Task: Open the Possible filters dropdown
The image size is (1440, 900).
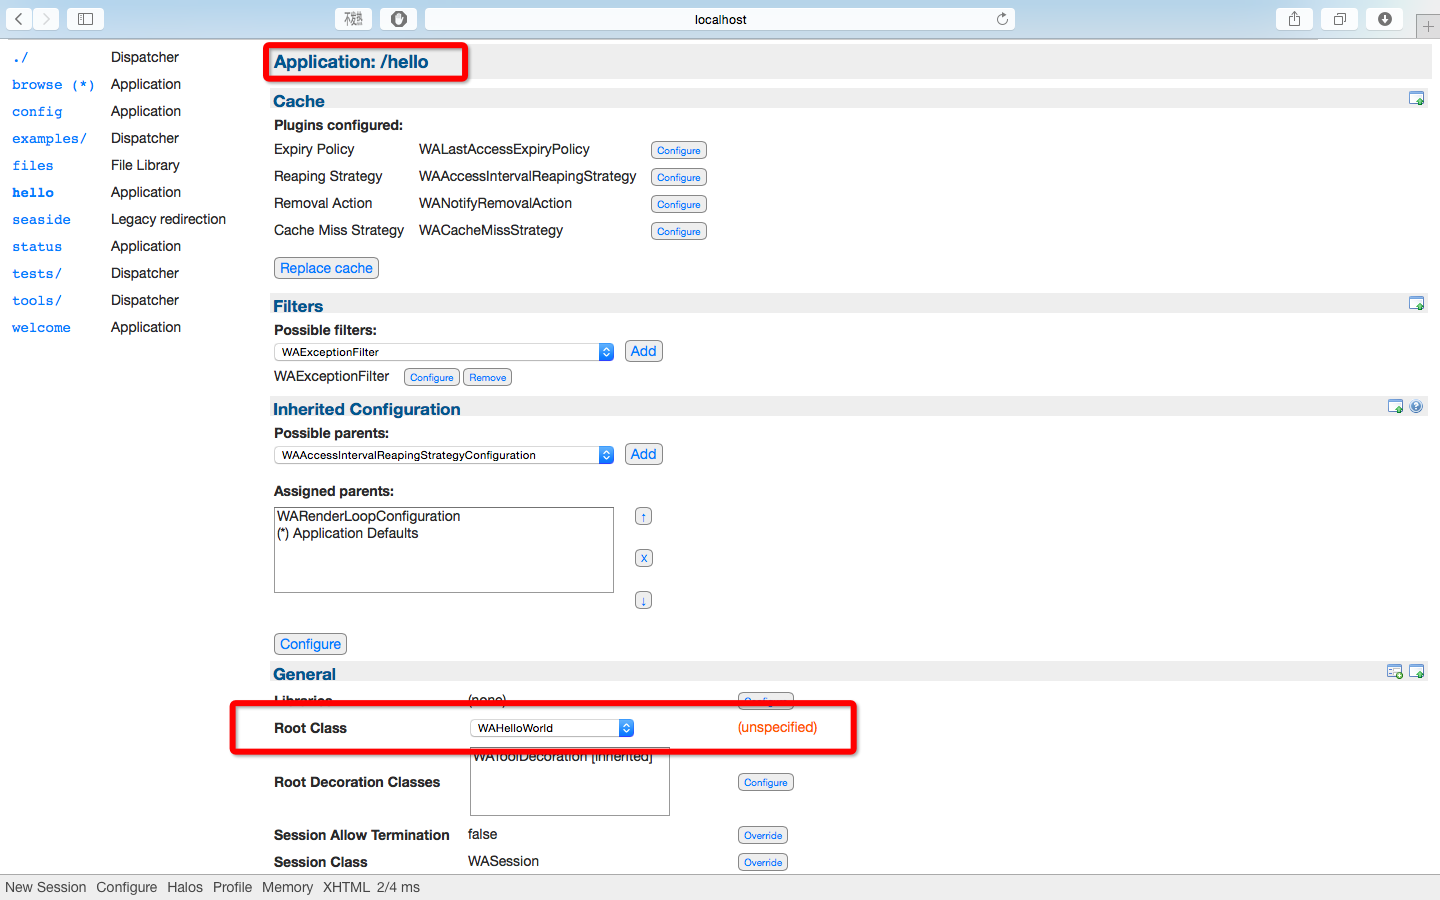Action: click(443, 352)
